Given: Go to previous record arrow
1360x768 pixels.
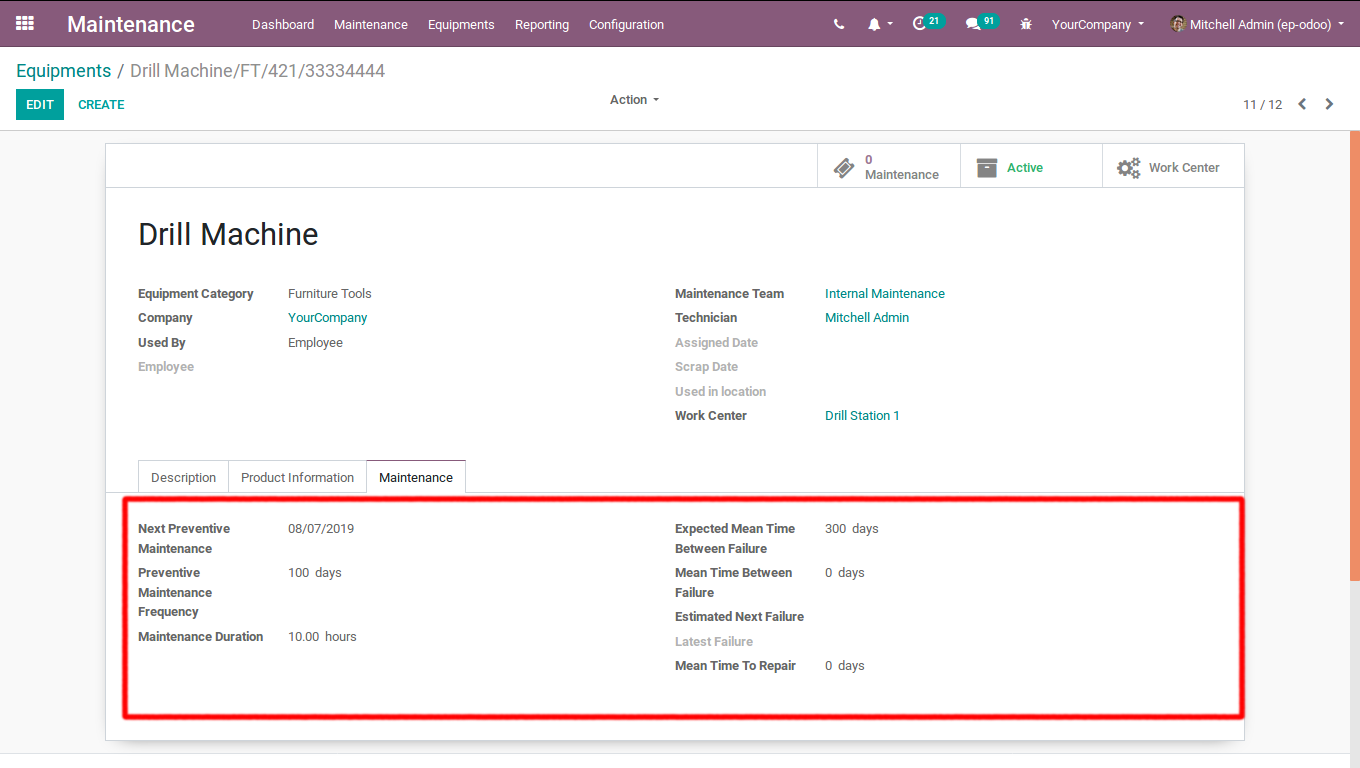Looking at the screenshot, I should [x=1302, y=104].
